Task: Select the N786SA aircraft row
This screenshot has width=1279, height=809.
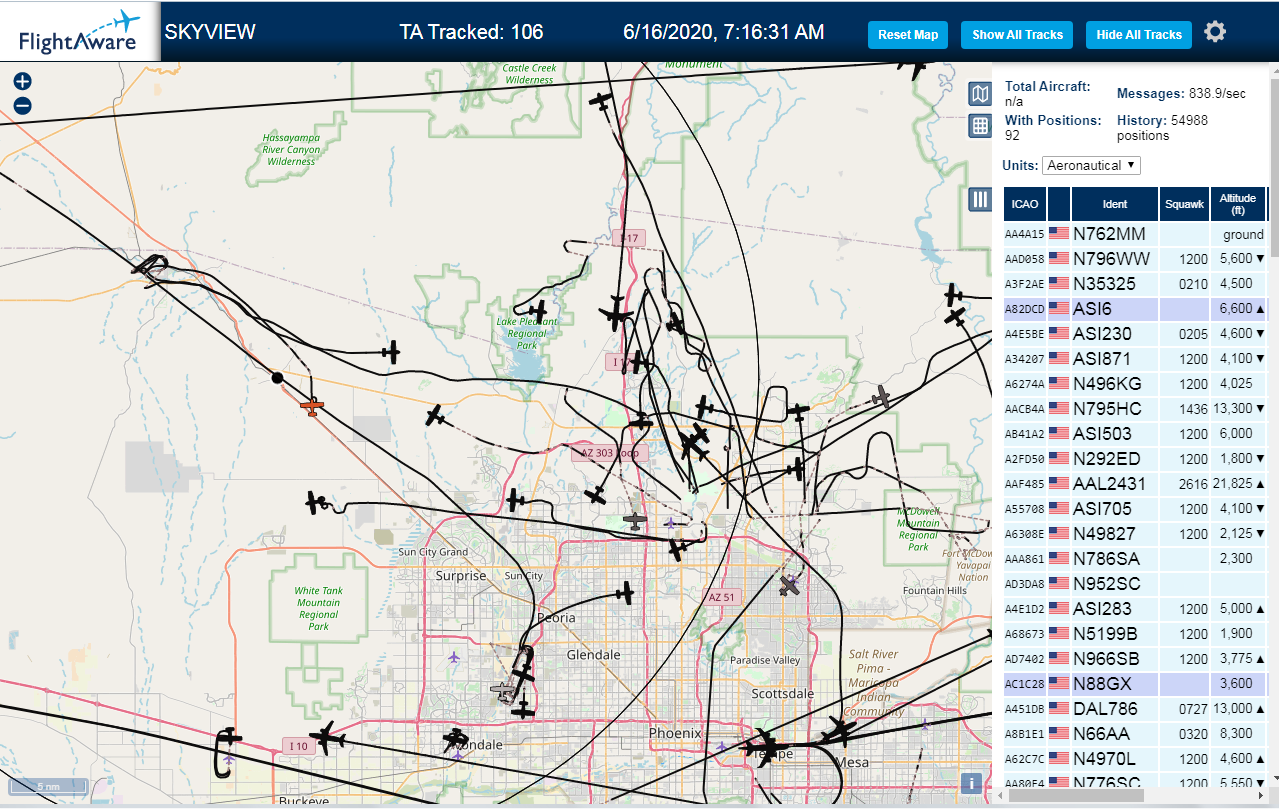Action: (1136, 559)
